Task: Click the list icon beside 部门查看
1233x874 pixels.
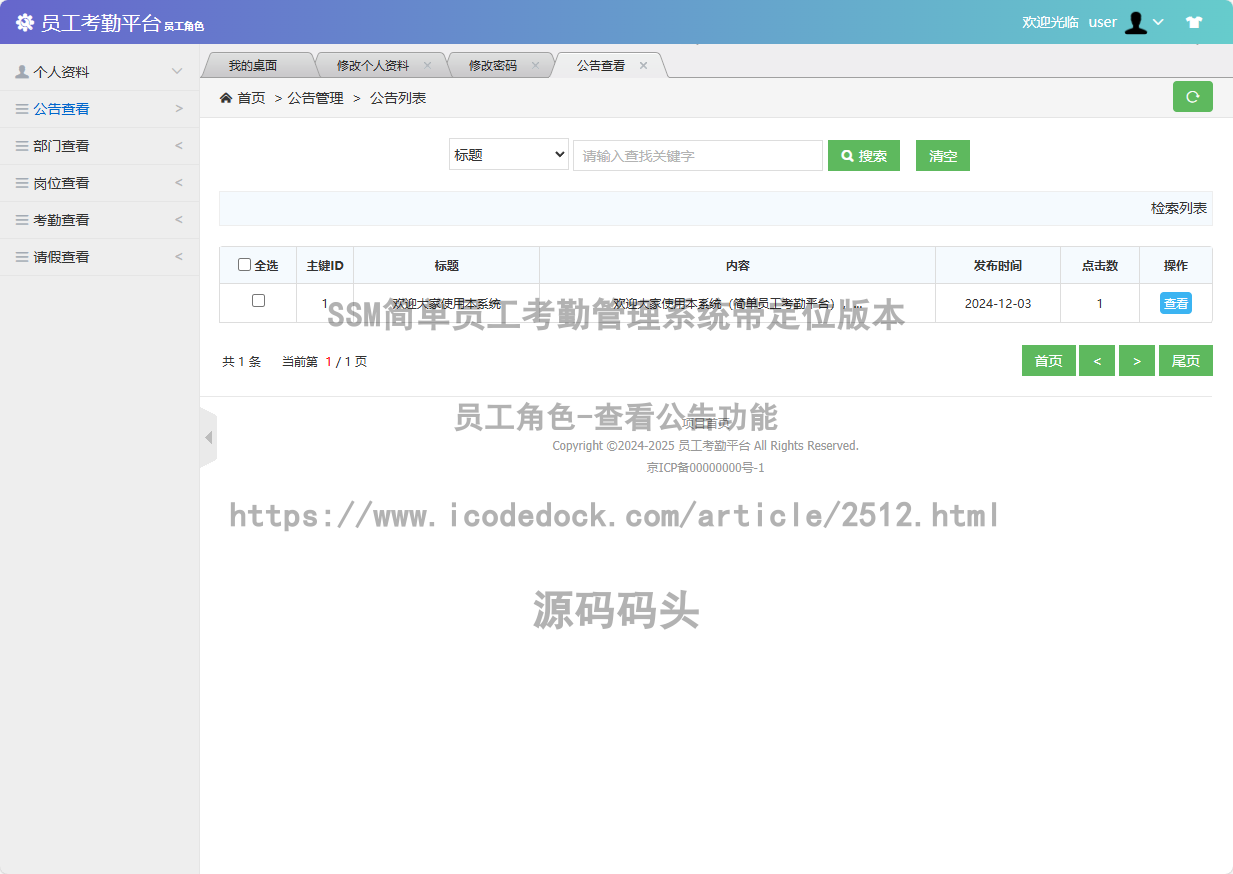Action: click(x=22, y=146)
